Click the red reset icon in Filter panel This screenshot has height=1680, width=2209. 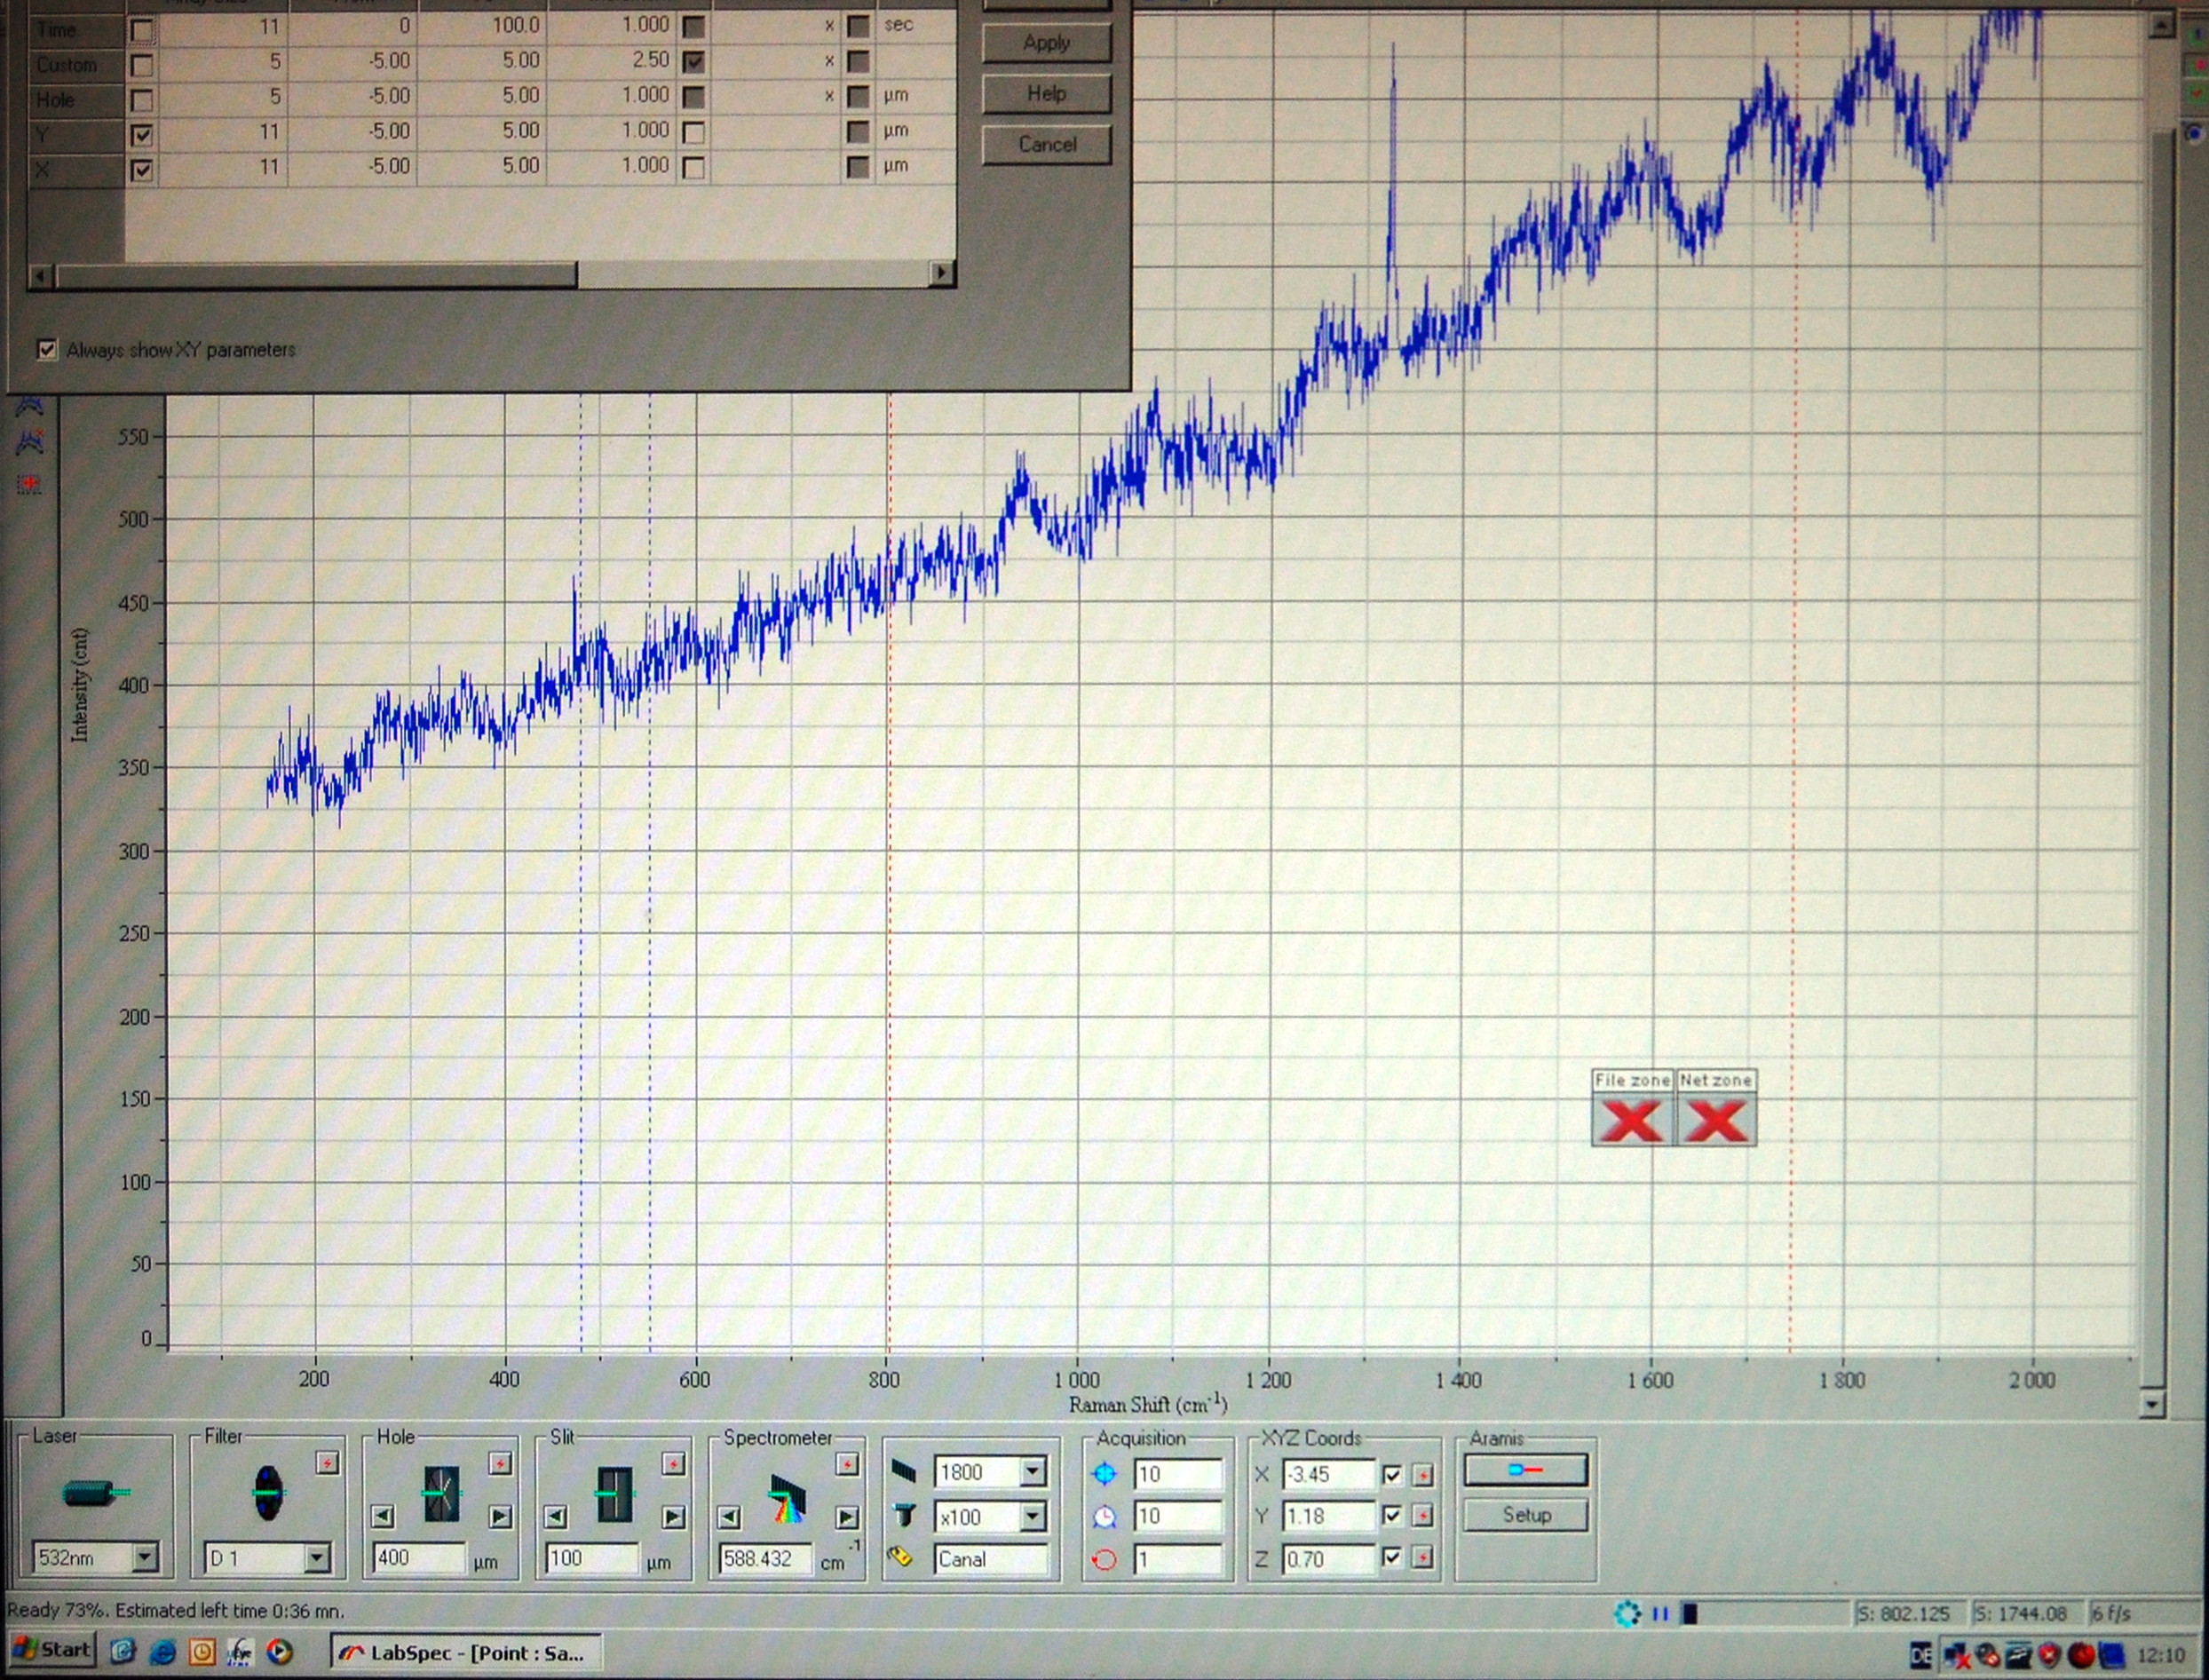click(327, 1463)
